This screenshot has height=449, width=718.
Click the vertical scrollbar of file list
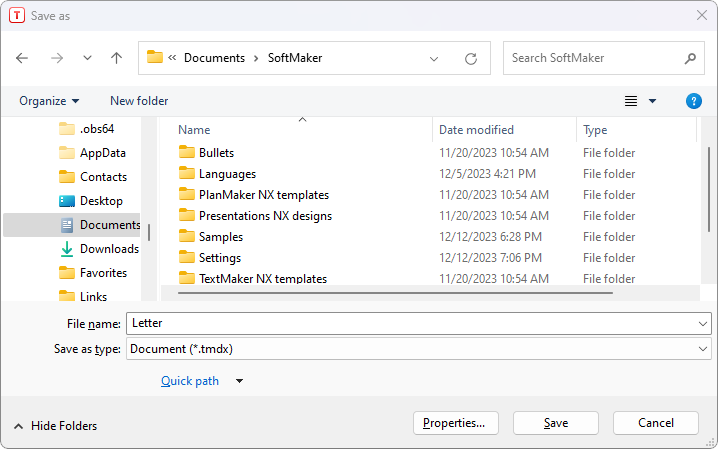708,189
